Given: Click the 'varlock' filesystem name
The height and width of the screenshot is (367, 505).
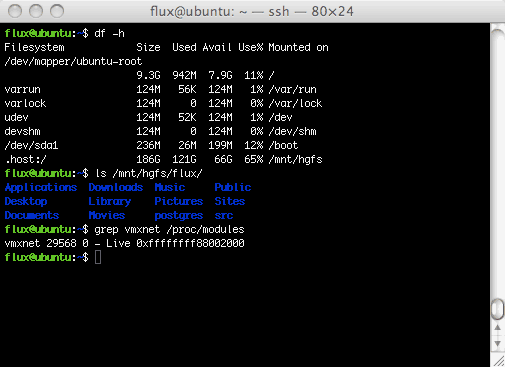Looking at the screenshot, I should coord(25,103).
